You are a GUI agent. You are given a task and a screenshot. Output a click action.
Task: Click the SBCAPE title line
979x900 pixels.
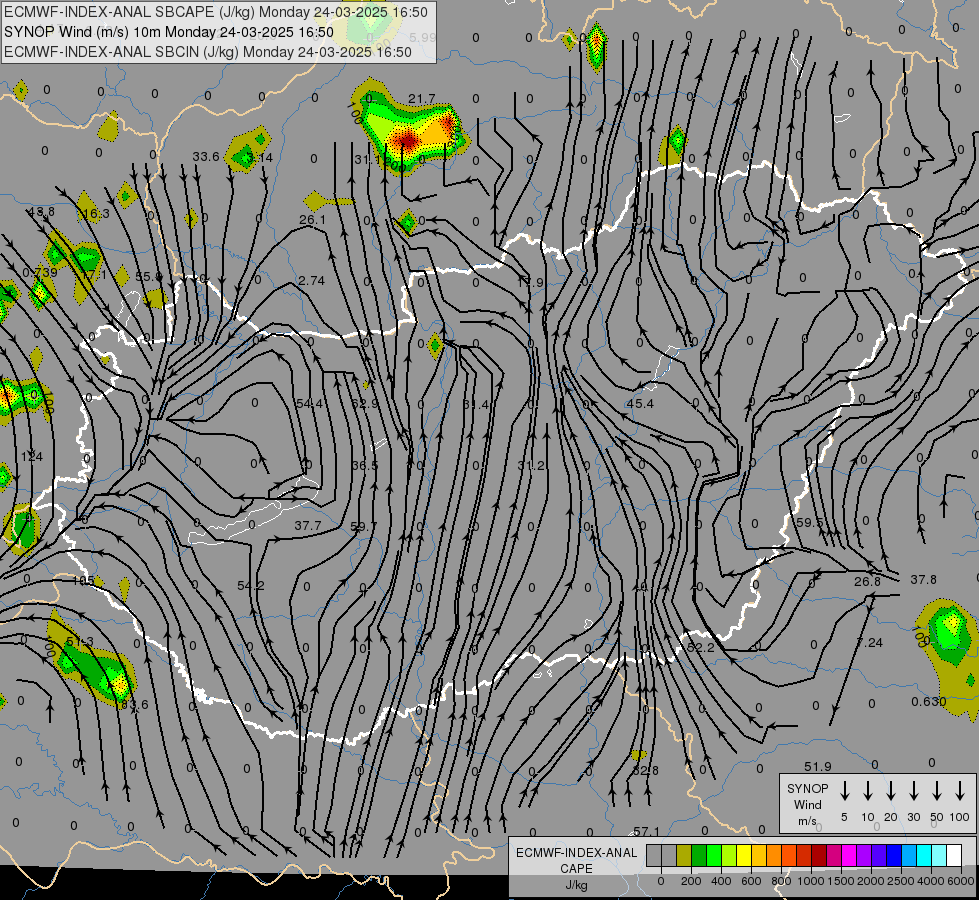(216, 12)
